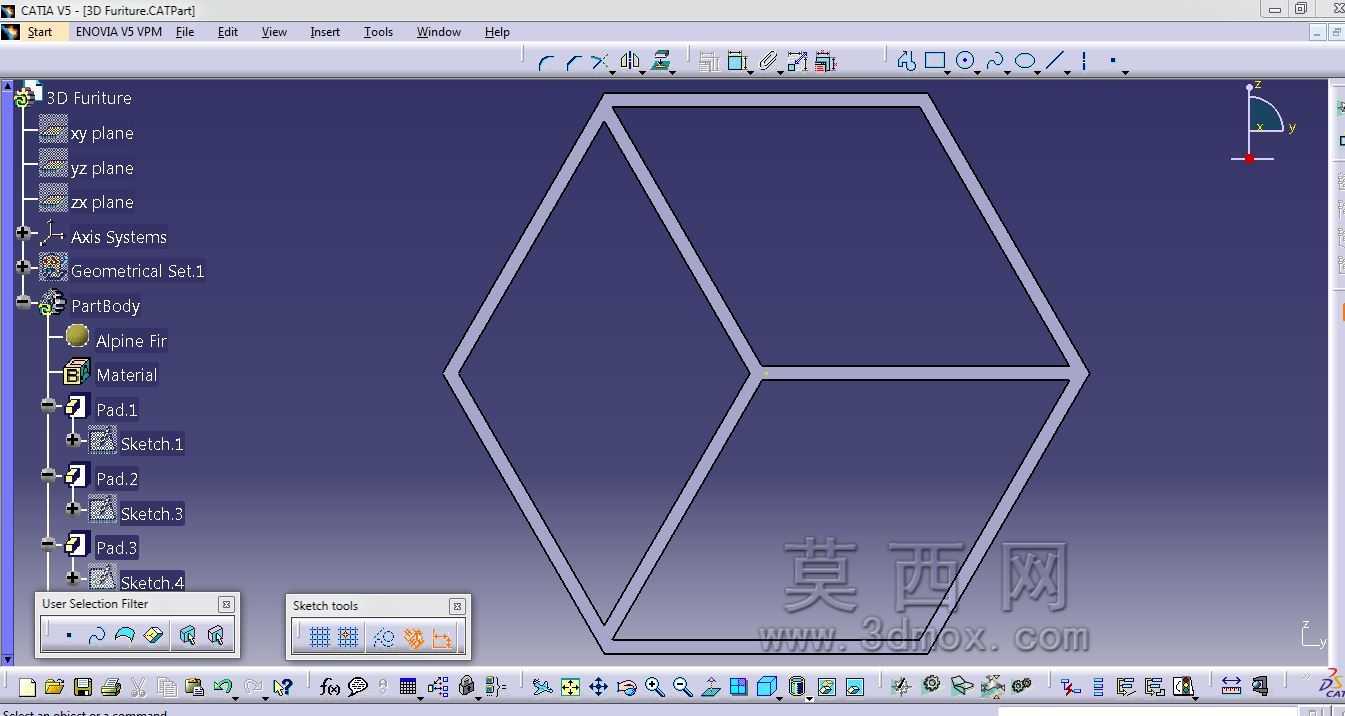
Task: Click the Open file folder icon
Action: (54, 687)
